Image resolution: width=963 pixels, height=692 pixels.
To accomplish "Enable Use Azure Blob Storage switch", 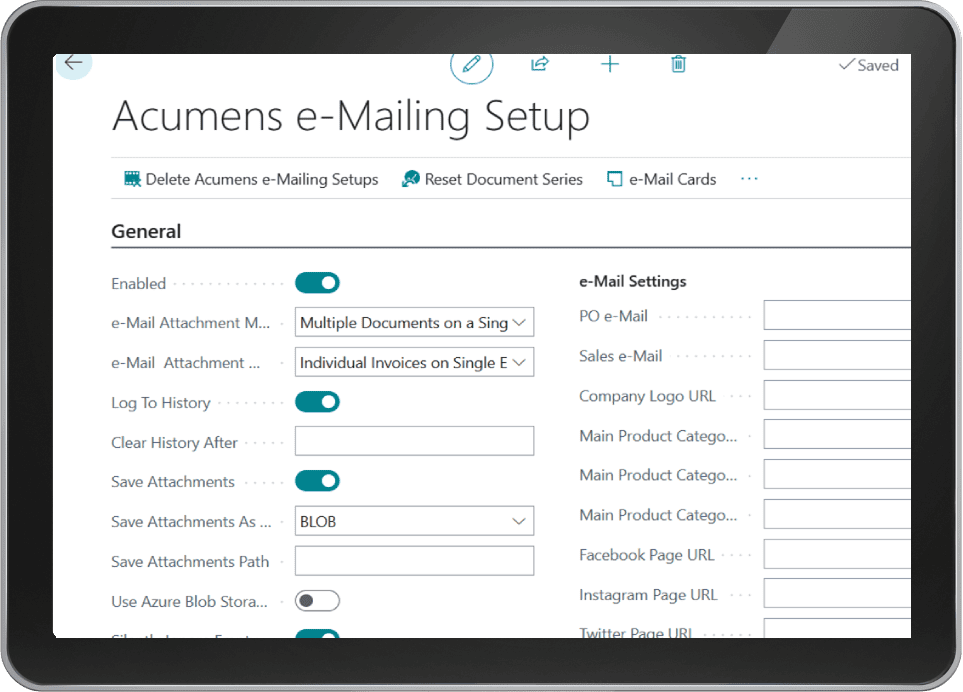I will tap(318, 601).
